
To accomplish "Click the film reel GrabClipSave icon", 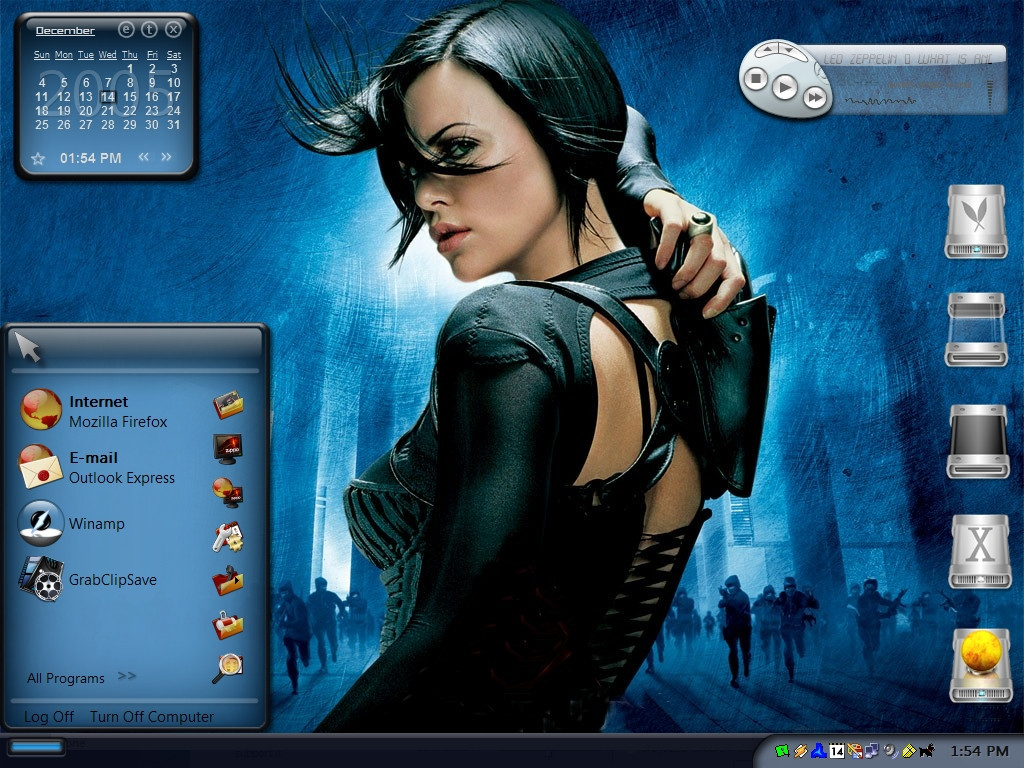I will tap(40, 579).
